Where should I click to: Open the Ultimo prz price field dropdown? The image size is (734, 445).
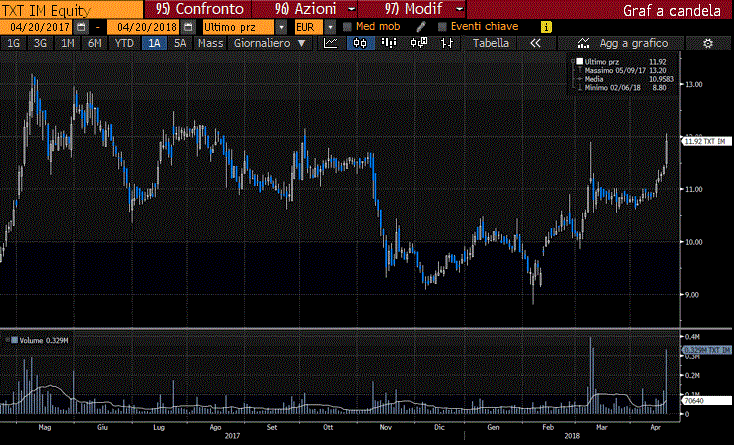point(281,27)
